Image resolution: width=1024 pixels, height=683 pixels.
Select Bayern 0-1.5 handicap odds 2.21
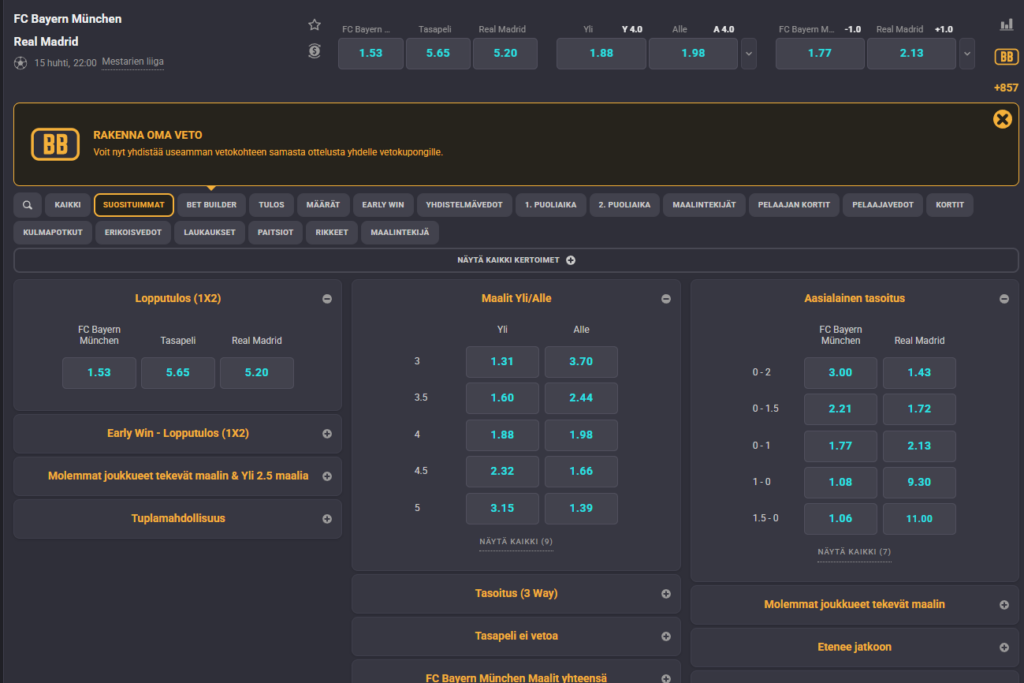(840, 409)
